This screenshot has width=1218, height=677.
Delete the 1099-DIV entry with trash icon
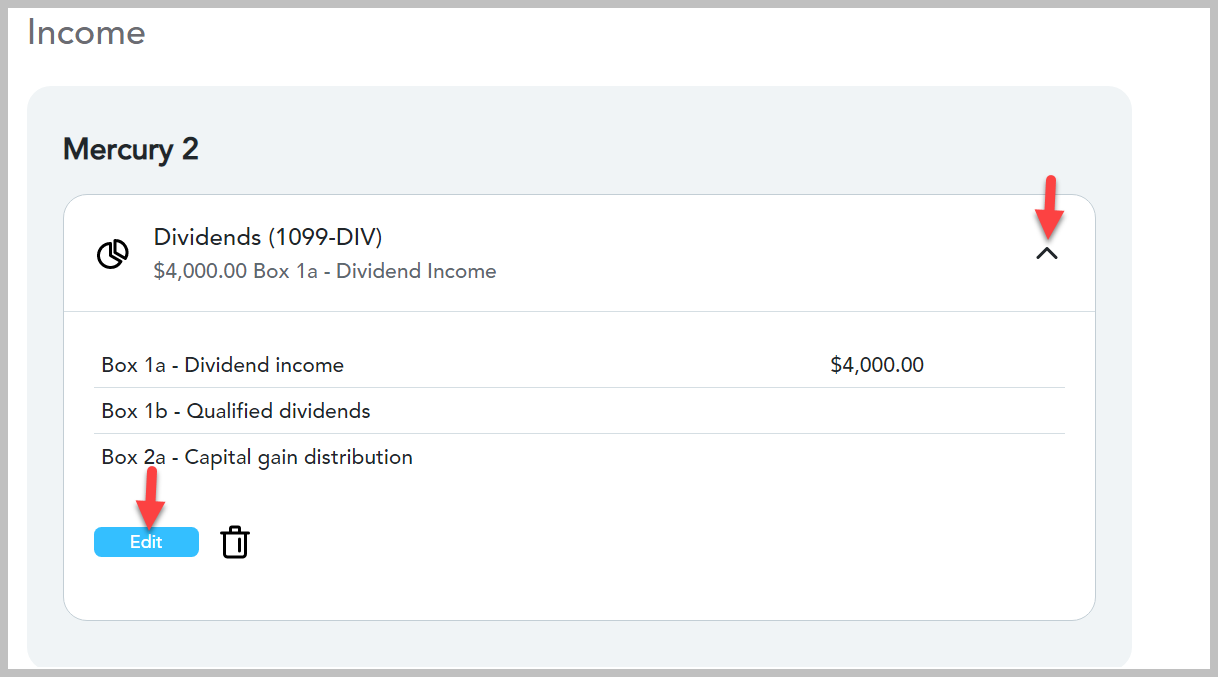pos(235,542)
